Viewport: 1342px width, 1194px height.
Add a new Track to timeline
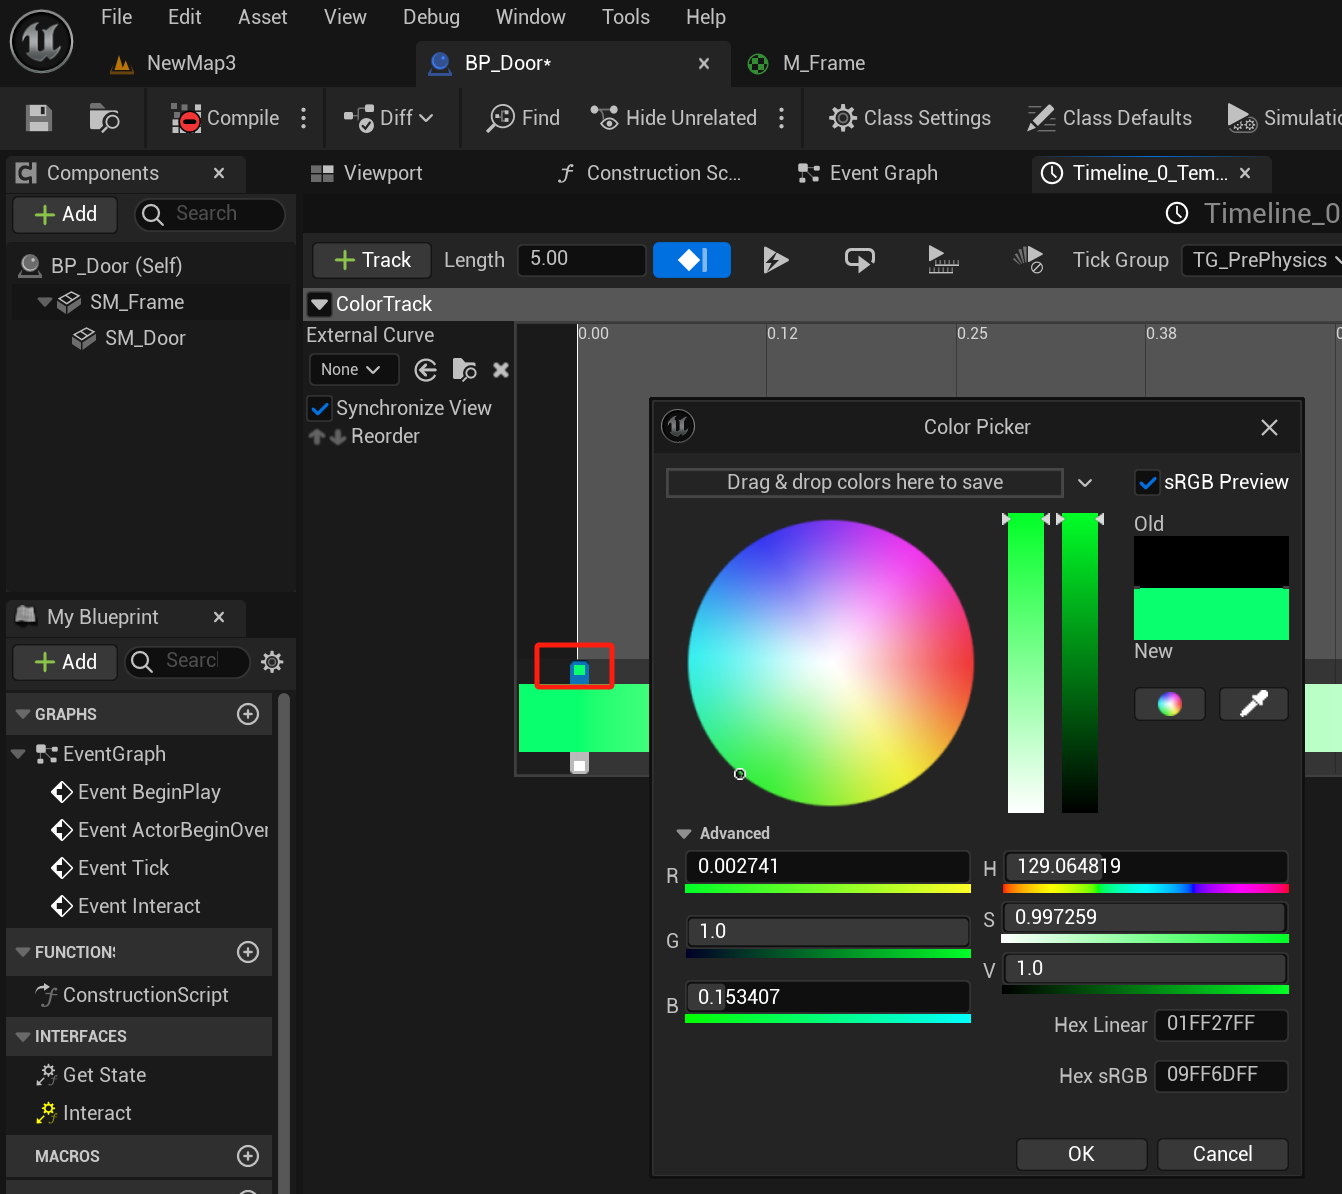coord(372,260)
